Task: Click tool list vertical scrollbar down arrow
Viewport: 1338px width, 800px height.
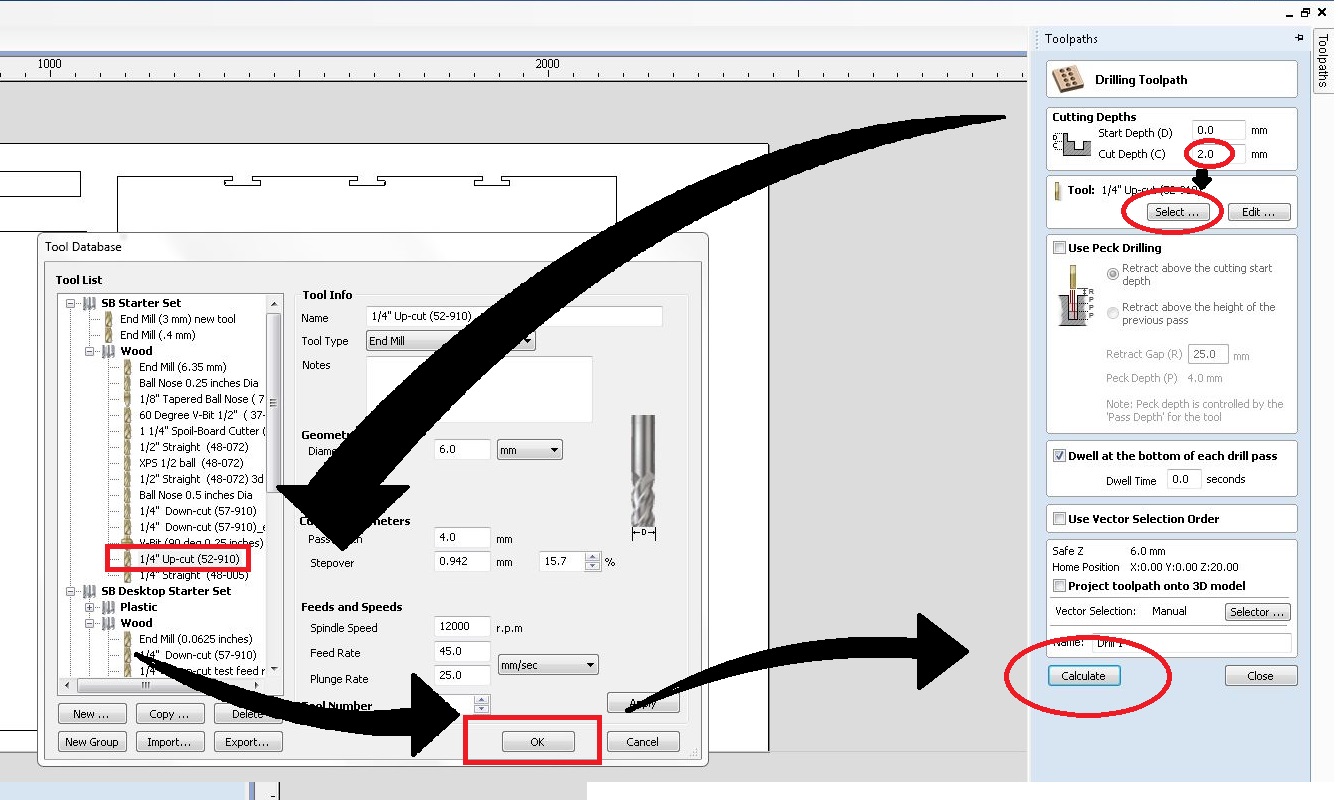Action: point(274,671)
